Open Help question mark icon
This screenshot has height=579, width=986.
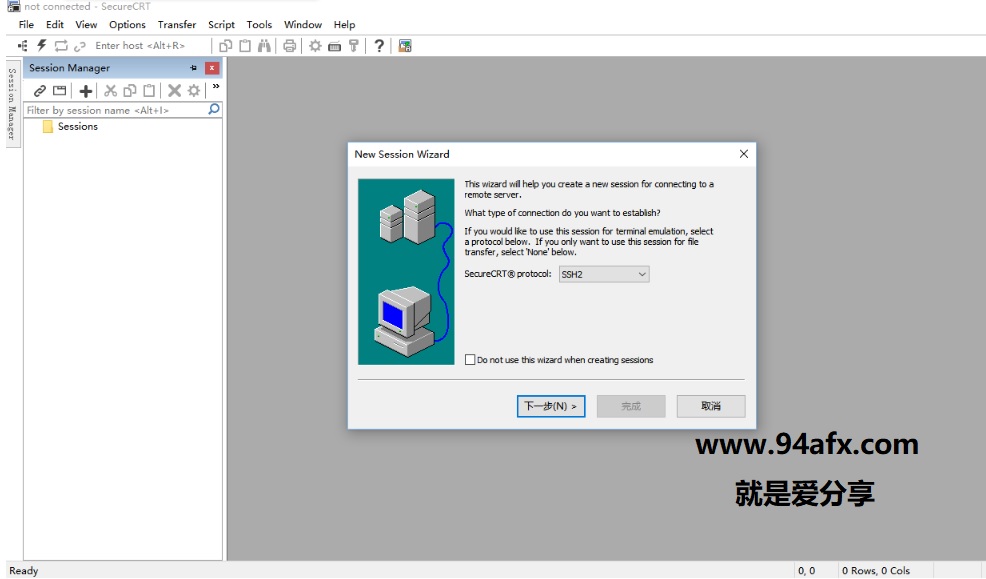point(379,46)
